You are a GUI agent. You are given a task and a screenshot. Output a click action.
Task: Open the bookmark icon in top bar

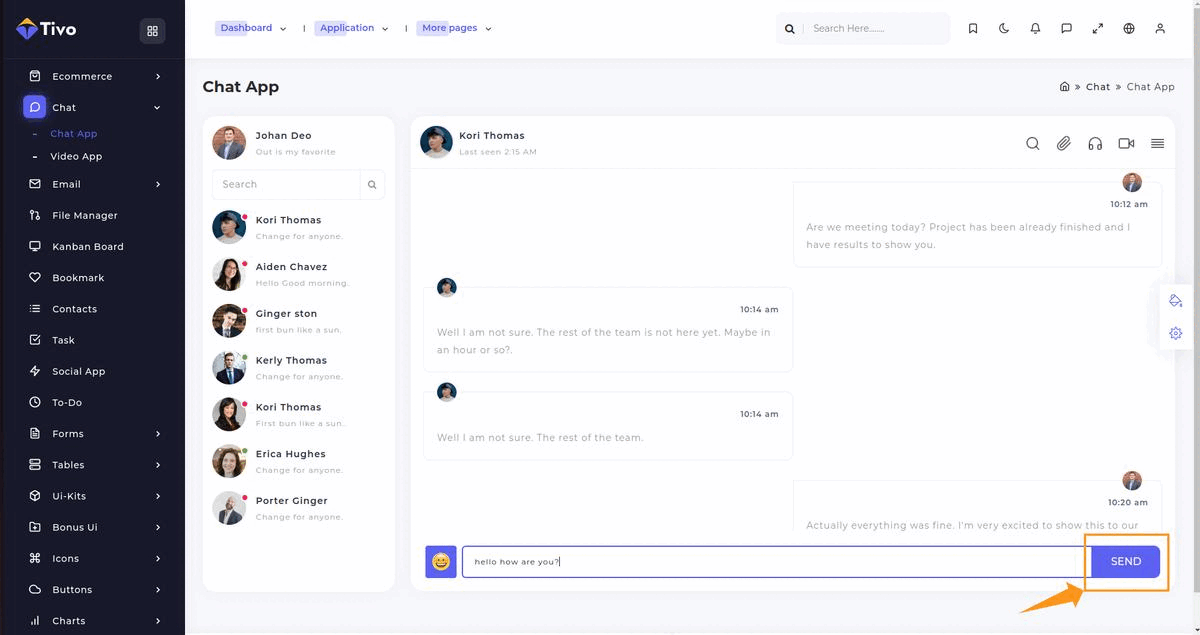click(x=973, y=29)
